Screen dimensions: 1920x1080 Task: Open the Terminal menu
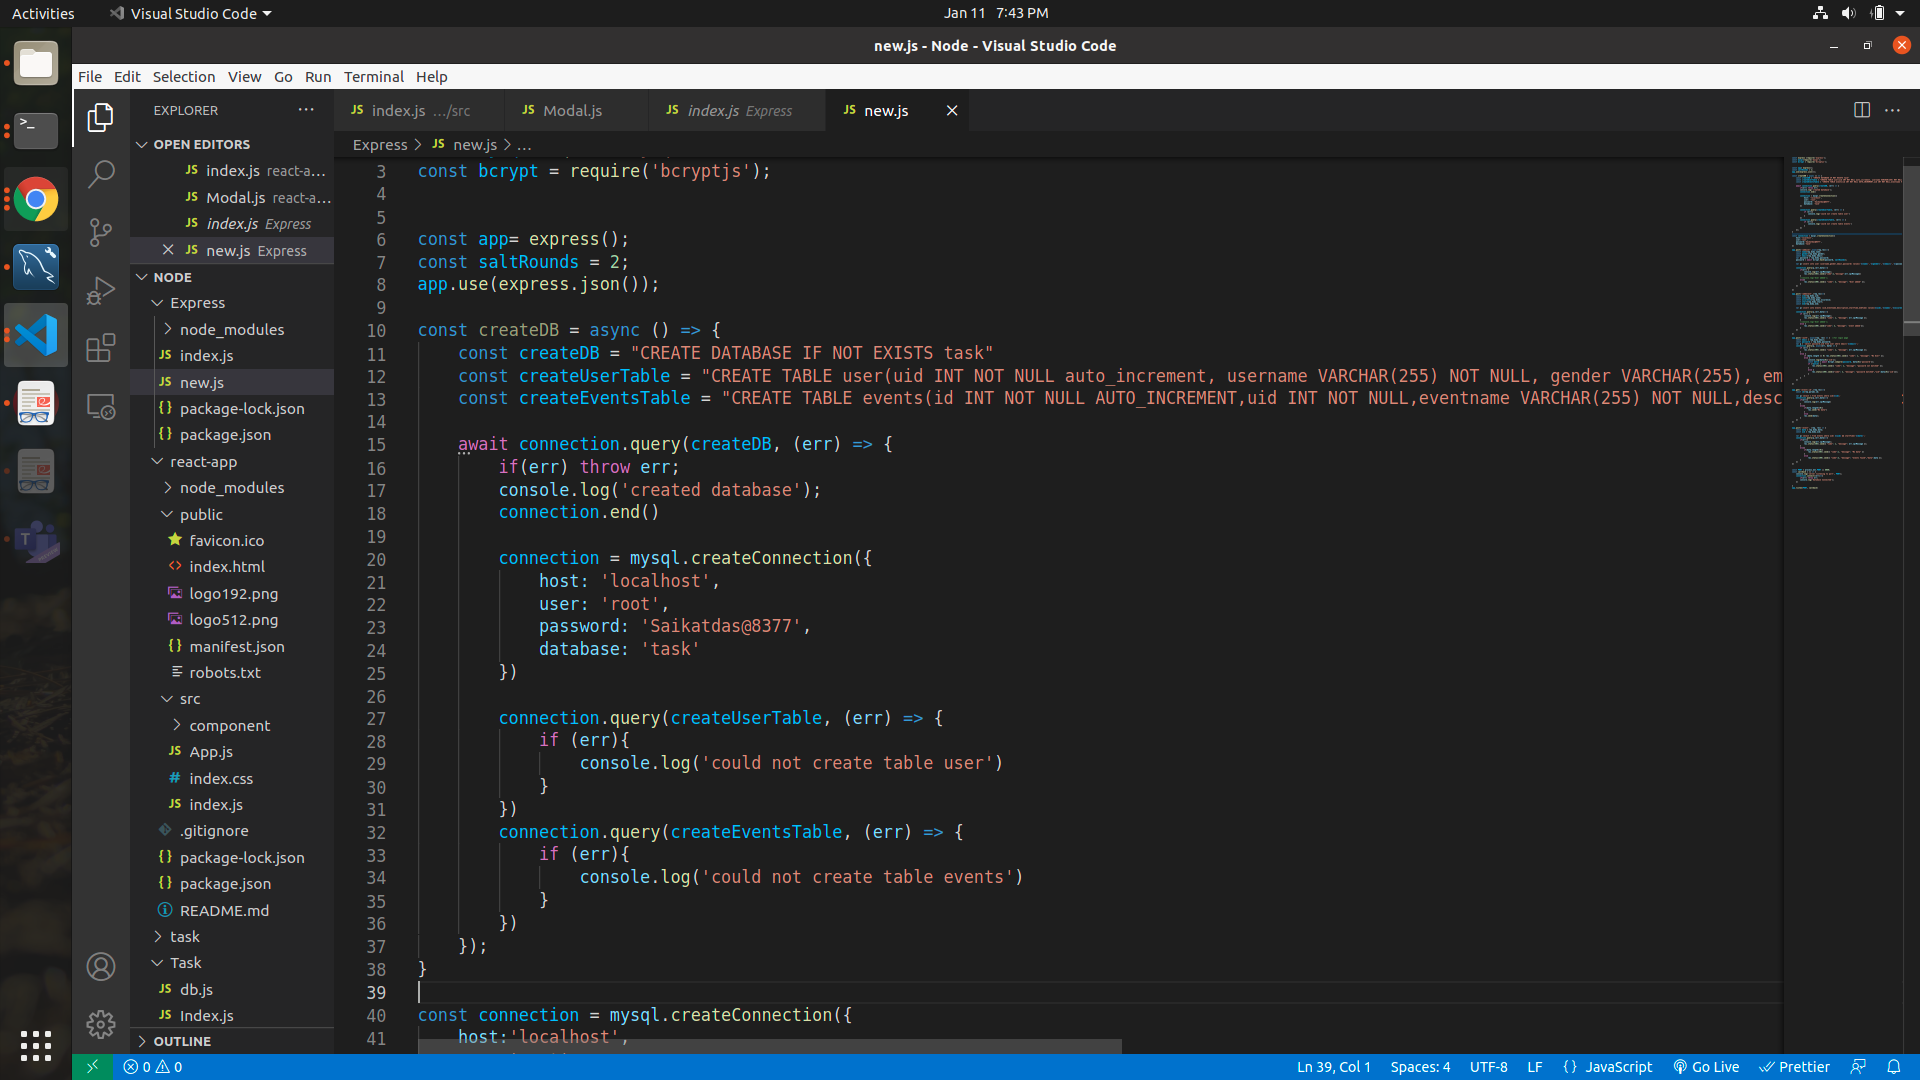pos(374,76)
